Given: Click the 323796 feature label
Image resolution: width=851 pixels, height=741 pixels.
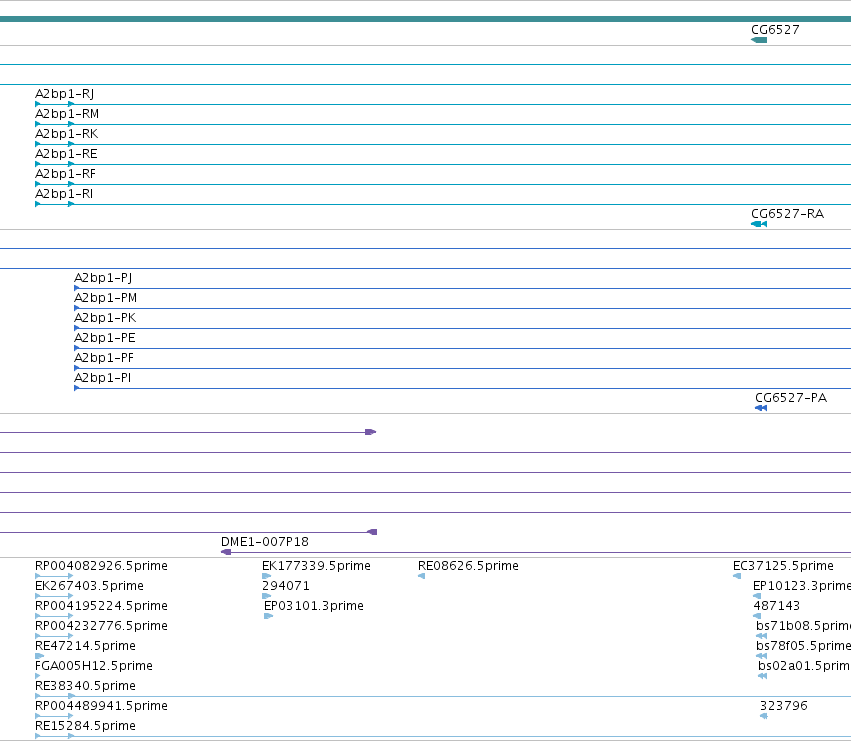Looking at the screenshot, I should pyautogui.click(x=784, y=706).
